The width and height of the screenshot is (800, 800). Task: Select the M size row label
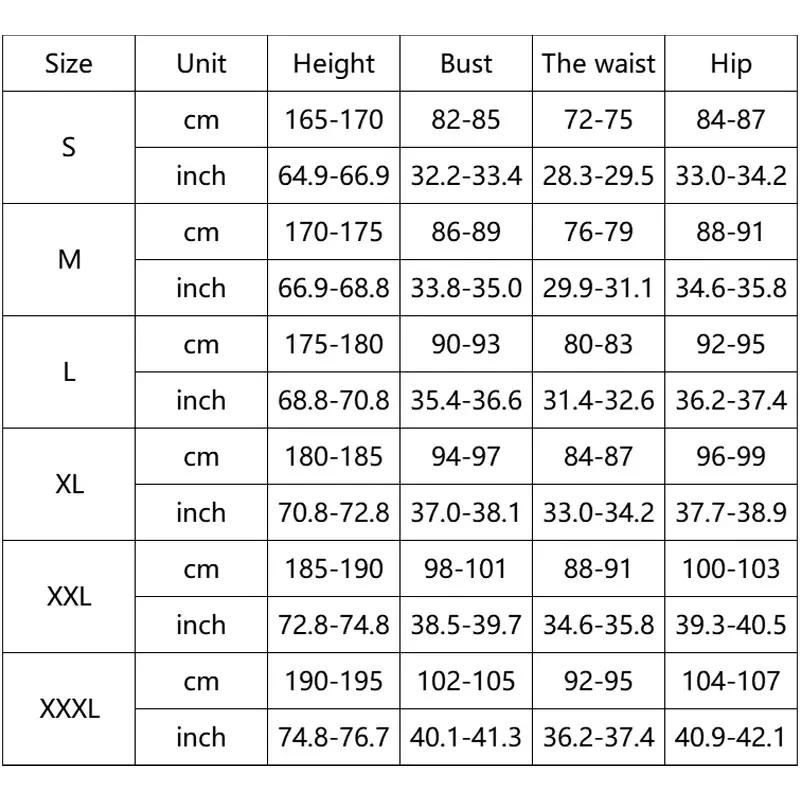[x=69, y=260]
